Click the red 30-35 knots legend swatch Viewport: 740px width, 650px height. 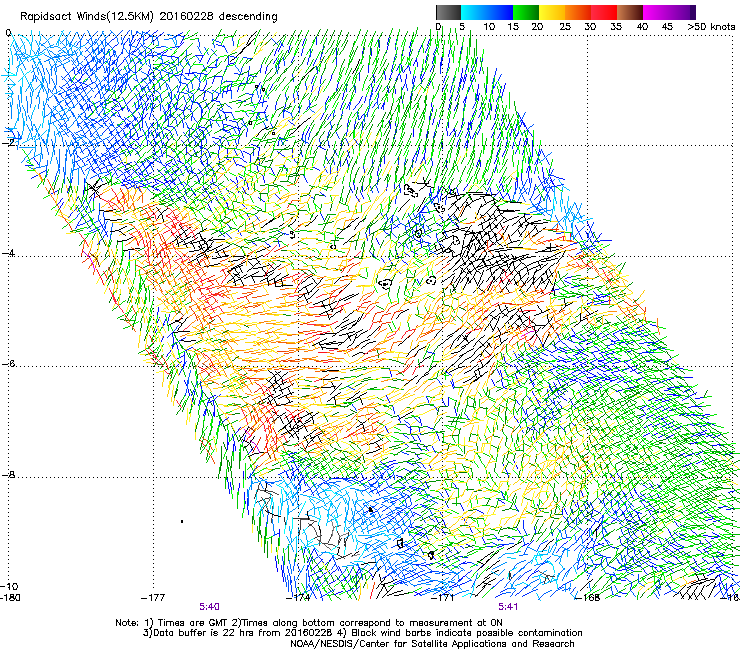[604, 12]
